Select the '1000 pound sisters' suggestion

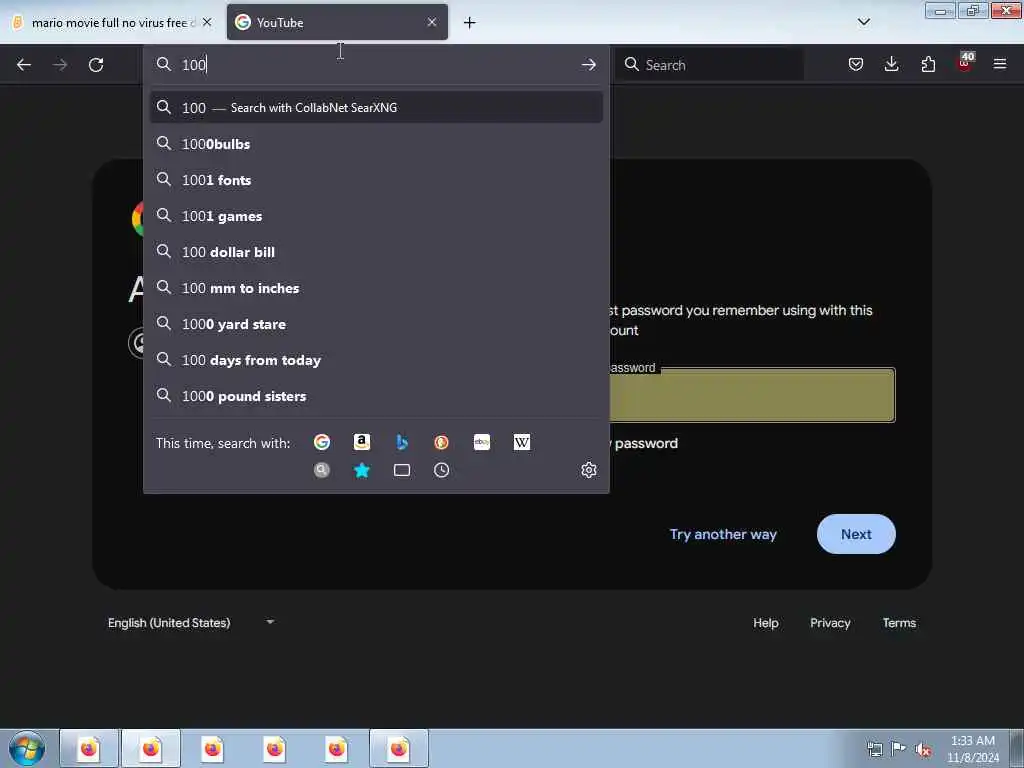(x=376, y=396)
